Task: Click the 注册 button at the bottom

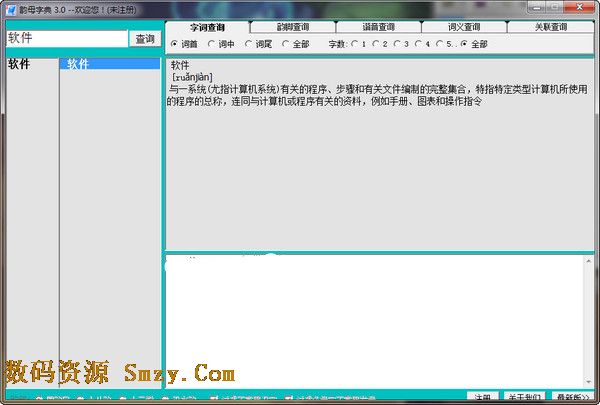Action: pos(483,397)
